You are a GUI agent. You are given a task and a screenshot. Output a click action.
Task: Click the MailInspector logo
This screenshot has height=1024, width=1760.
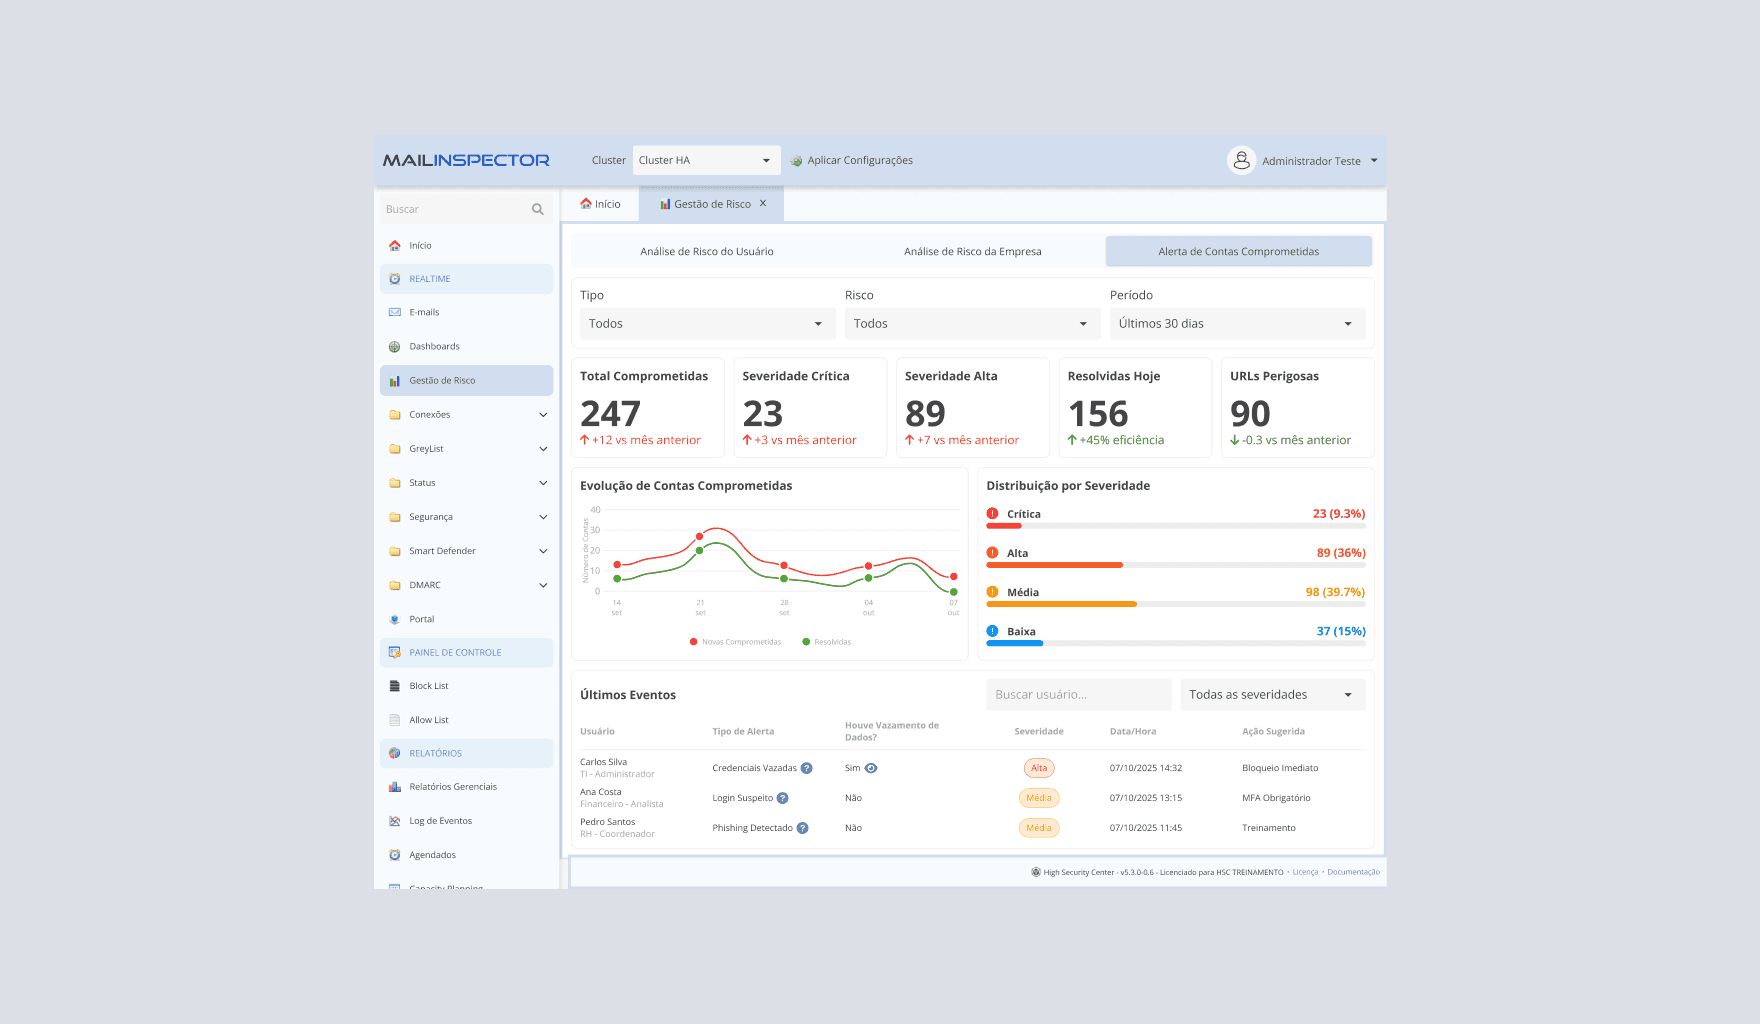pyautogui.click(x=466, y=160)
